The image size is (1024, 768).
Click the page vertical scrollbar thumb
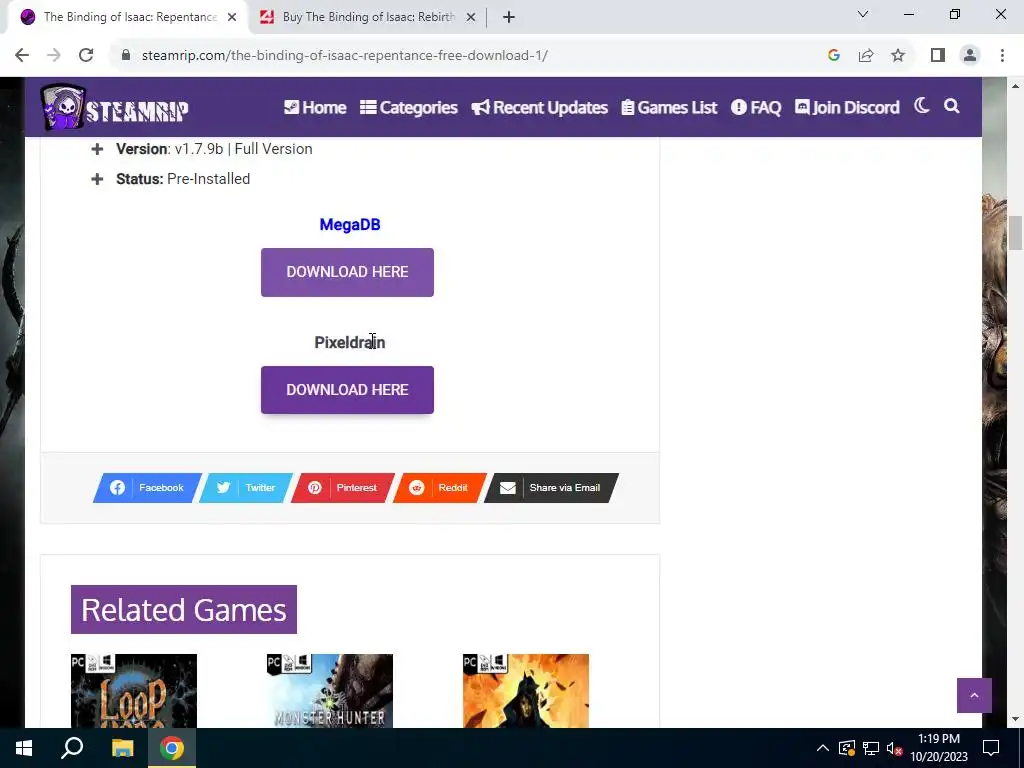pos(1015,232)
